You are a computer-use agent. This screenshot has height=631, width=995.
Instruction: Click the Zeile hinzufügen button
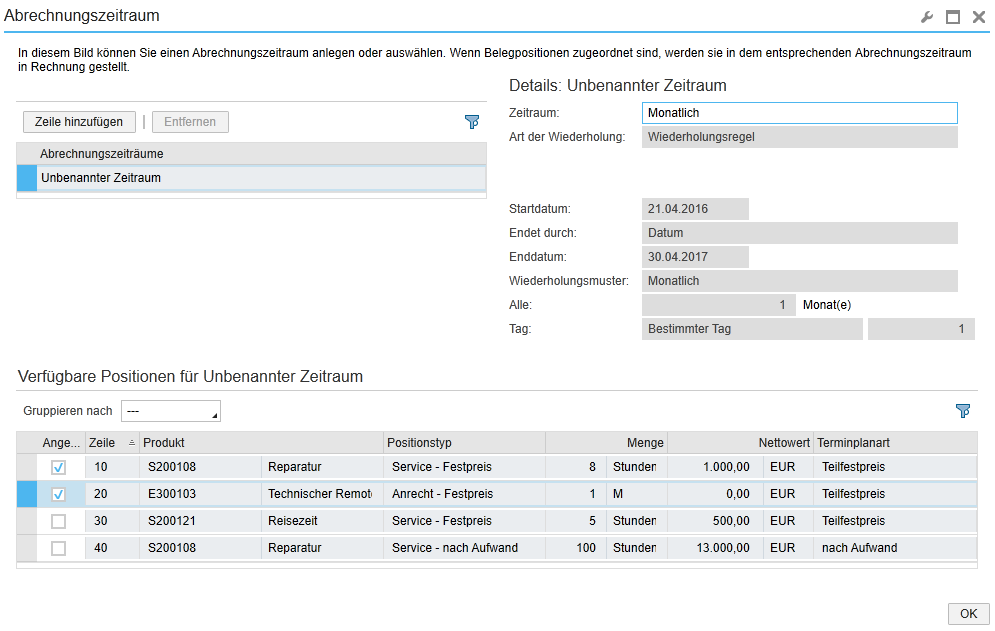click(x=79, y=122)
